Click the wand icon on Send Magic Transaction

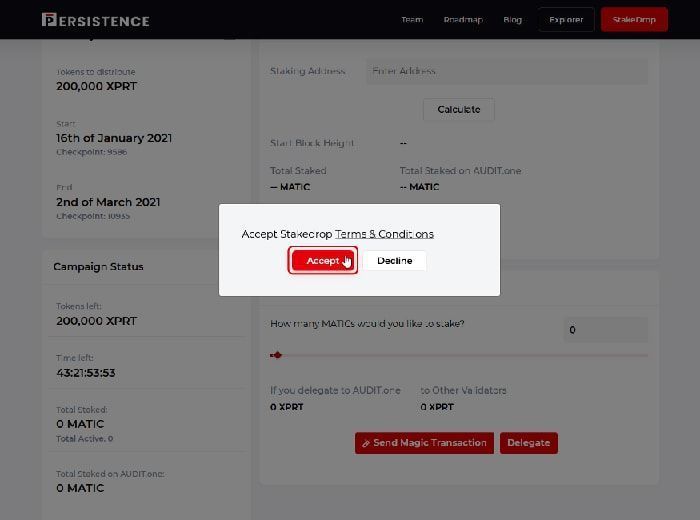coord(366,443)
